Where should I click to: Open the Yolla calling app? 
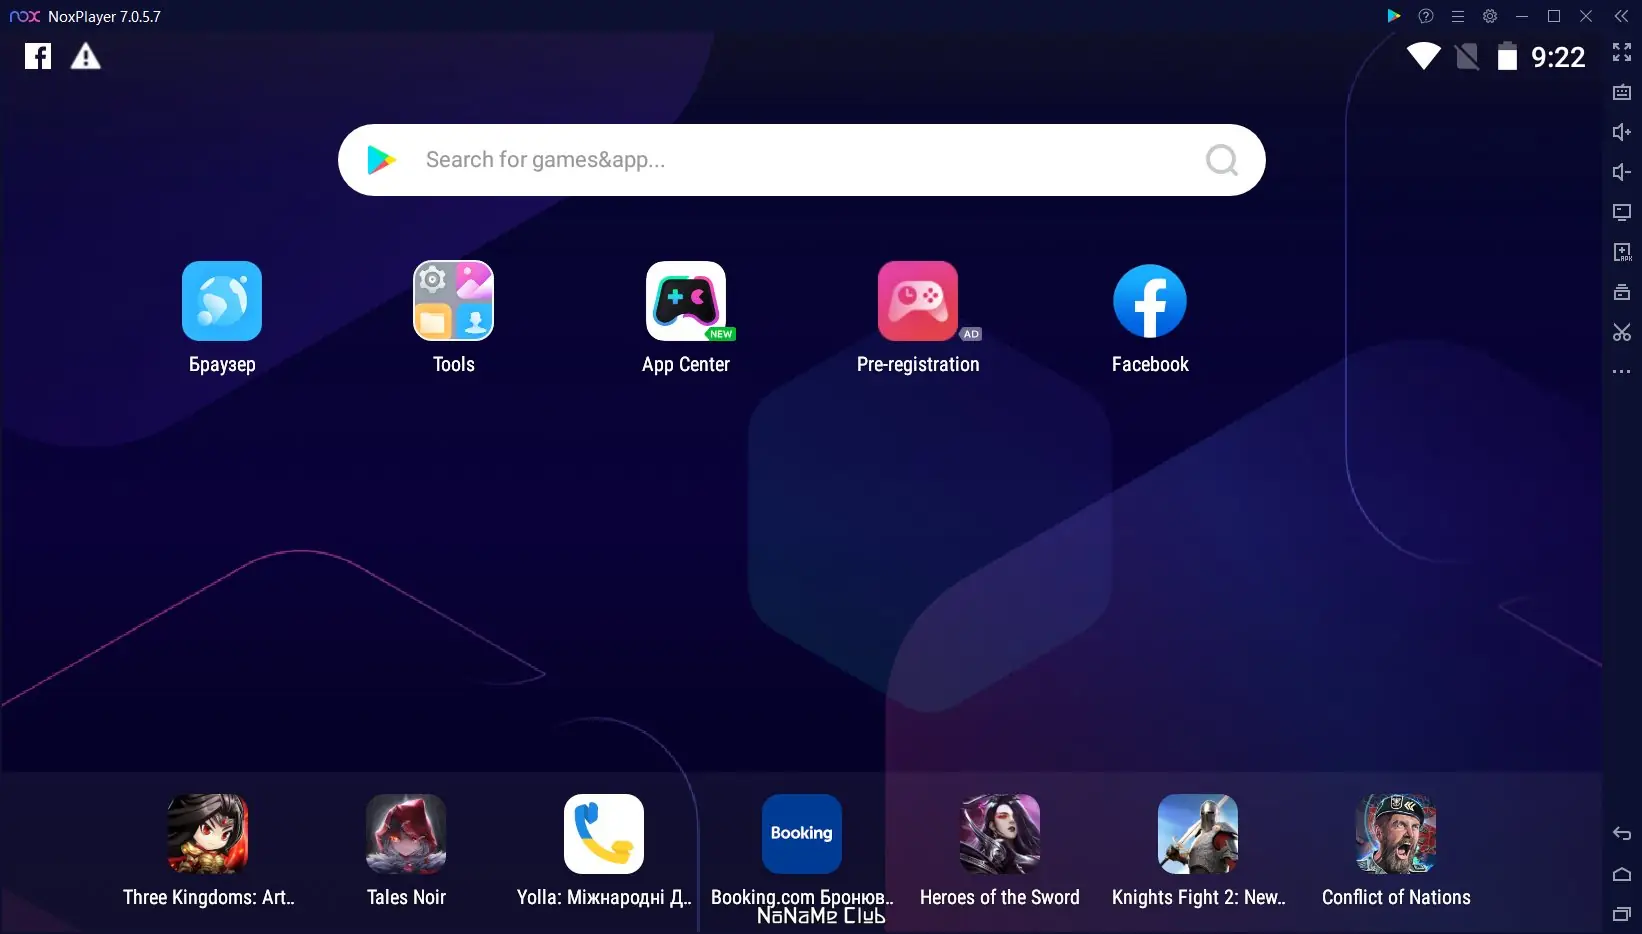click(604, 834)
